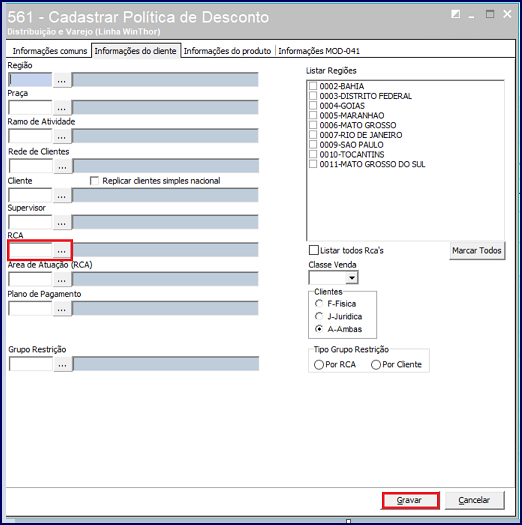Check the 0010-TOCANTINS region
Viewport: 522px width, 525px height.
pos(313,154)
